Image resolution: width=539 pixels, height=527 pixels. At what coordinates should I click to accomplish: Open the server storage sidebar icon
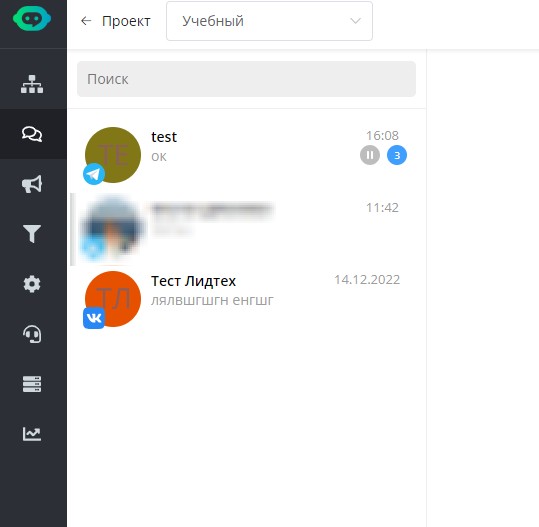tap(32, 384)
